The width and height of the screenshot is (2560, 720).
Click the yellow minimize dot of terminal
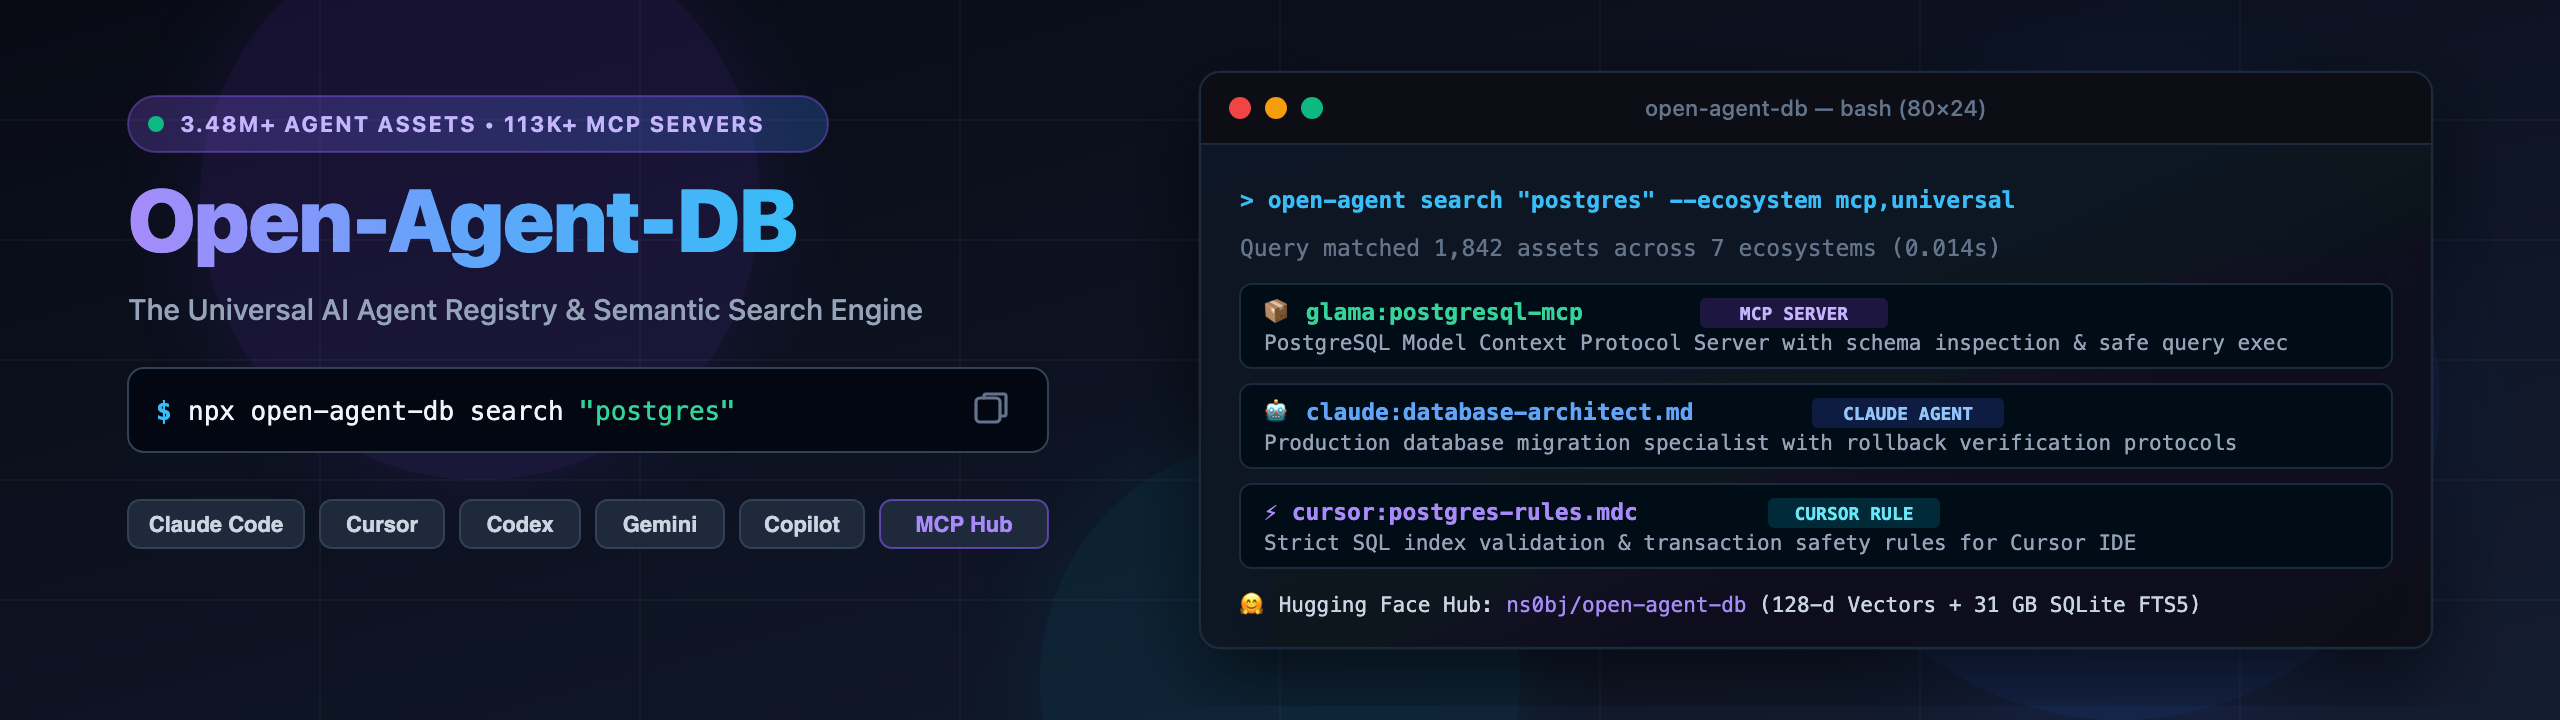[1276, 108]
